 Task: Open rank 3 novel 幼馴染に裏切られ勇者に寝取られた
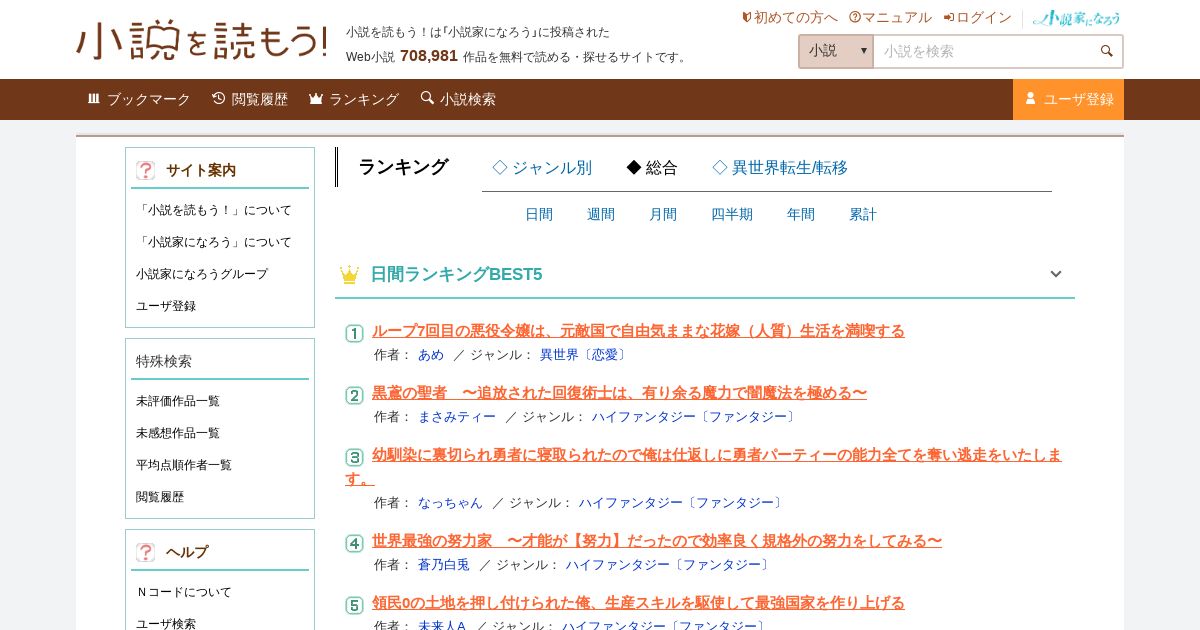tap(703, 466)
